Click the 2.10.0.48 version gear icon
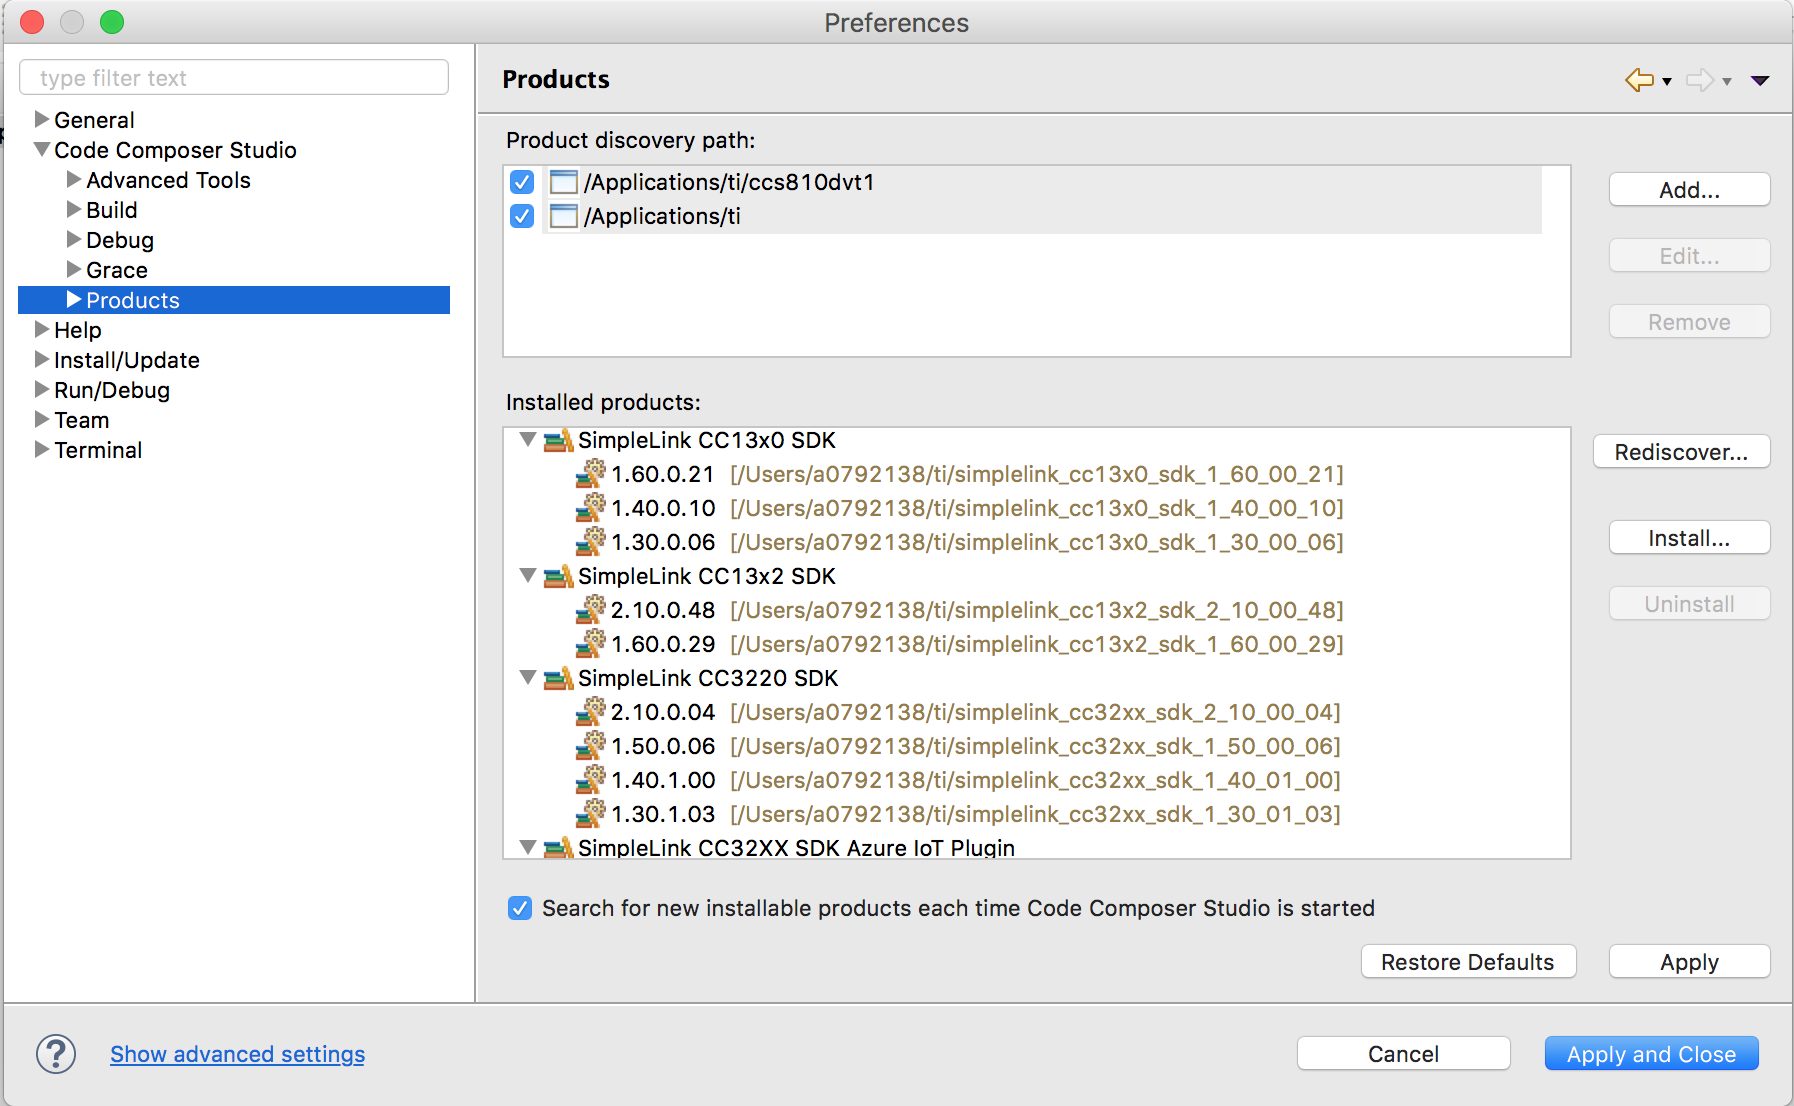 click(591, 610)
